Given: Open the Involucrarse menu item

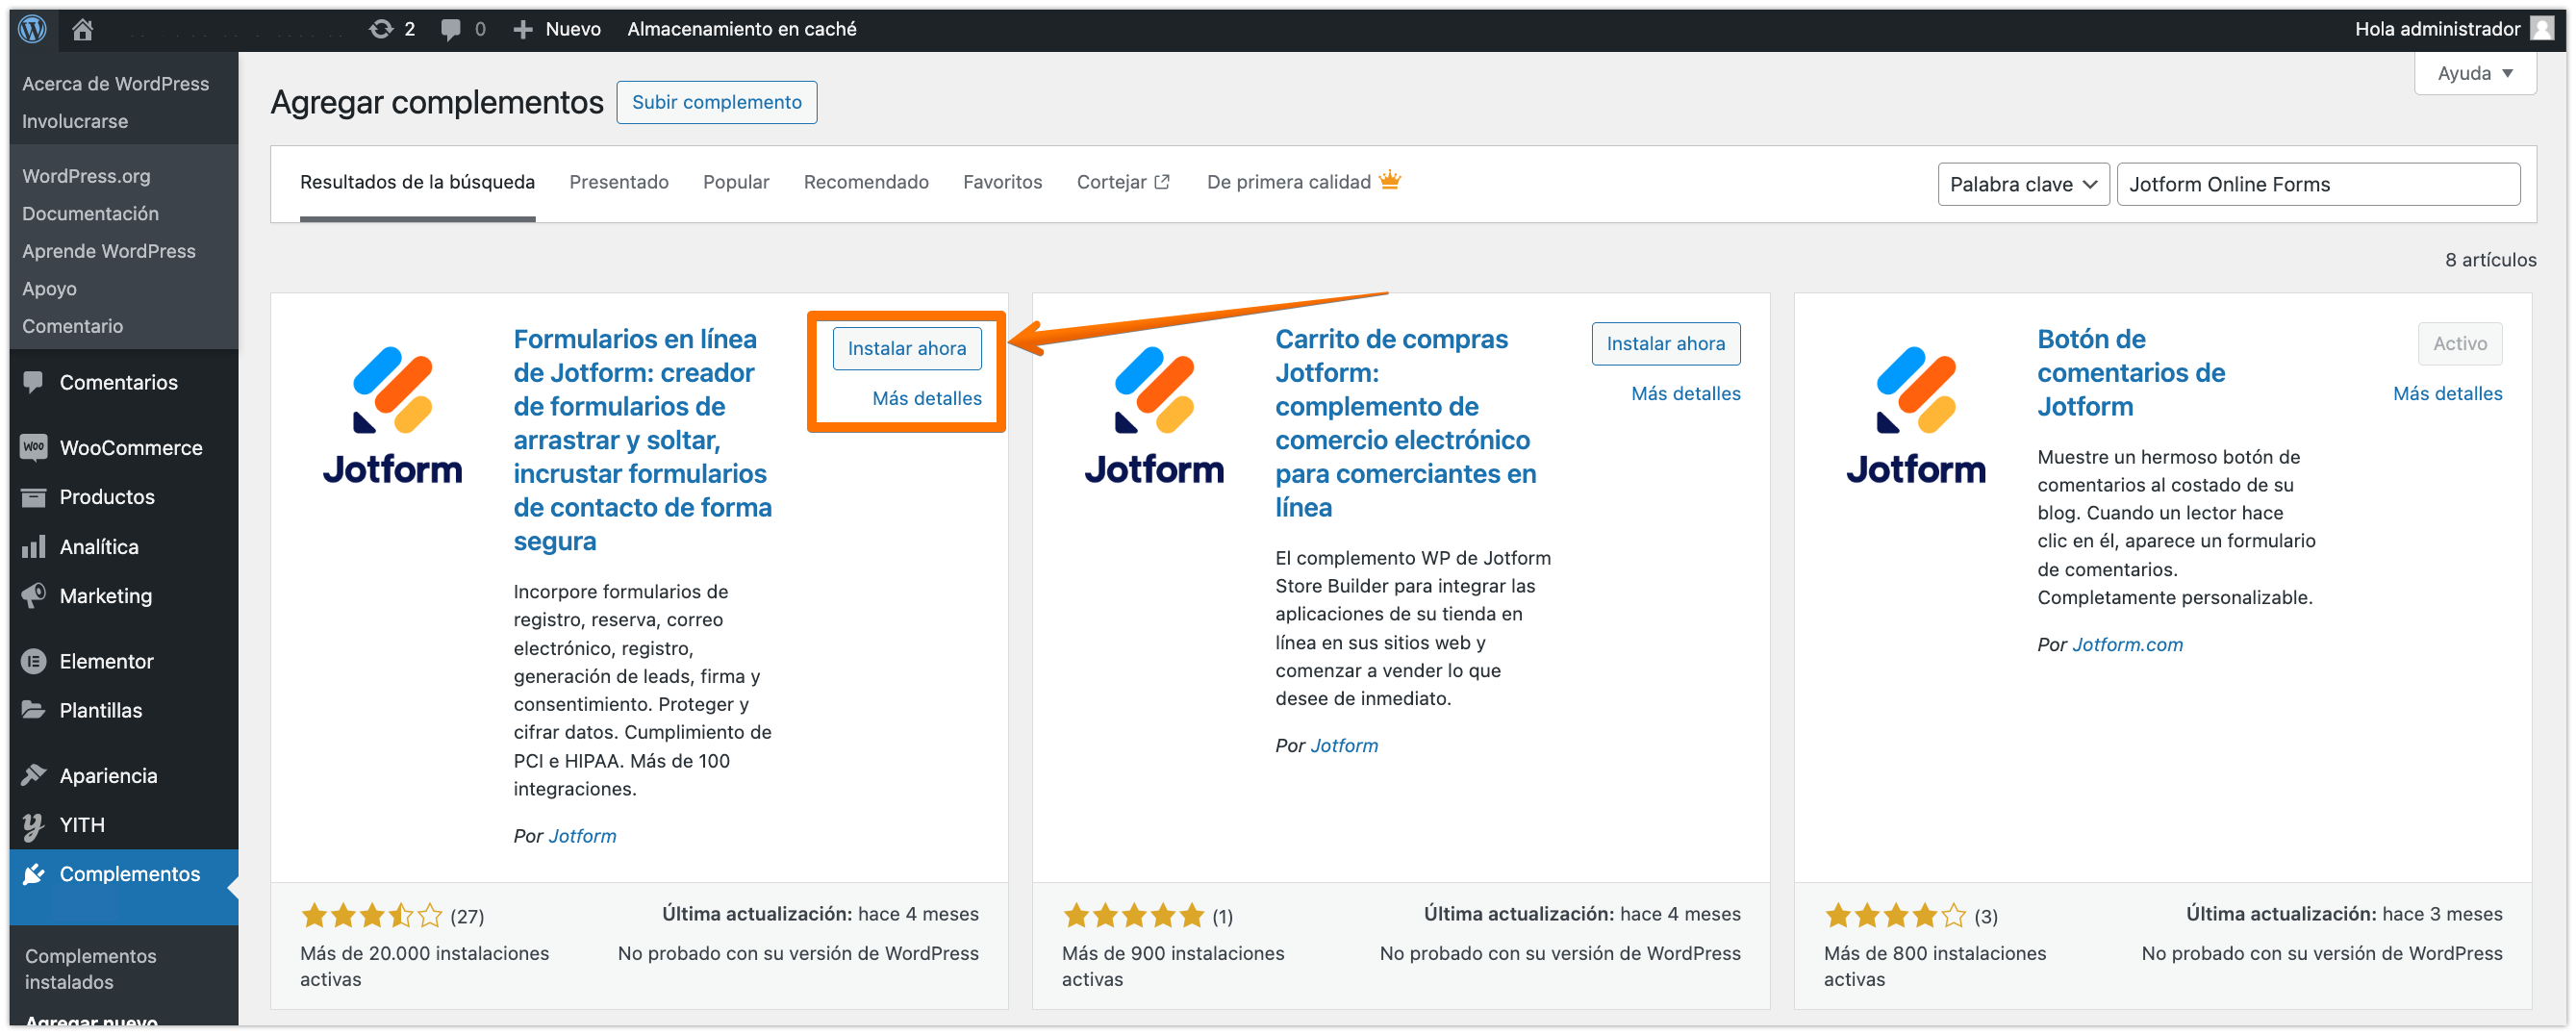Looking at the screenshot, I should coord(75,121).
